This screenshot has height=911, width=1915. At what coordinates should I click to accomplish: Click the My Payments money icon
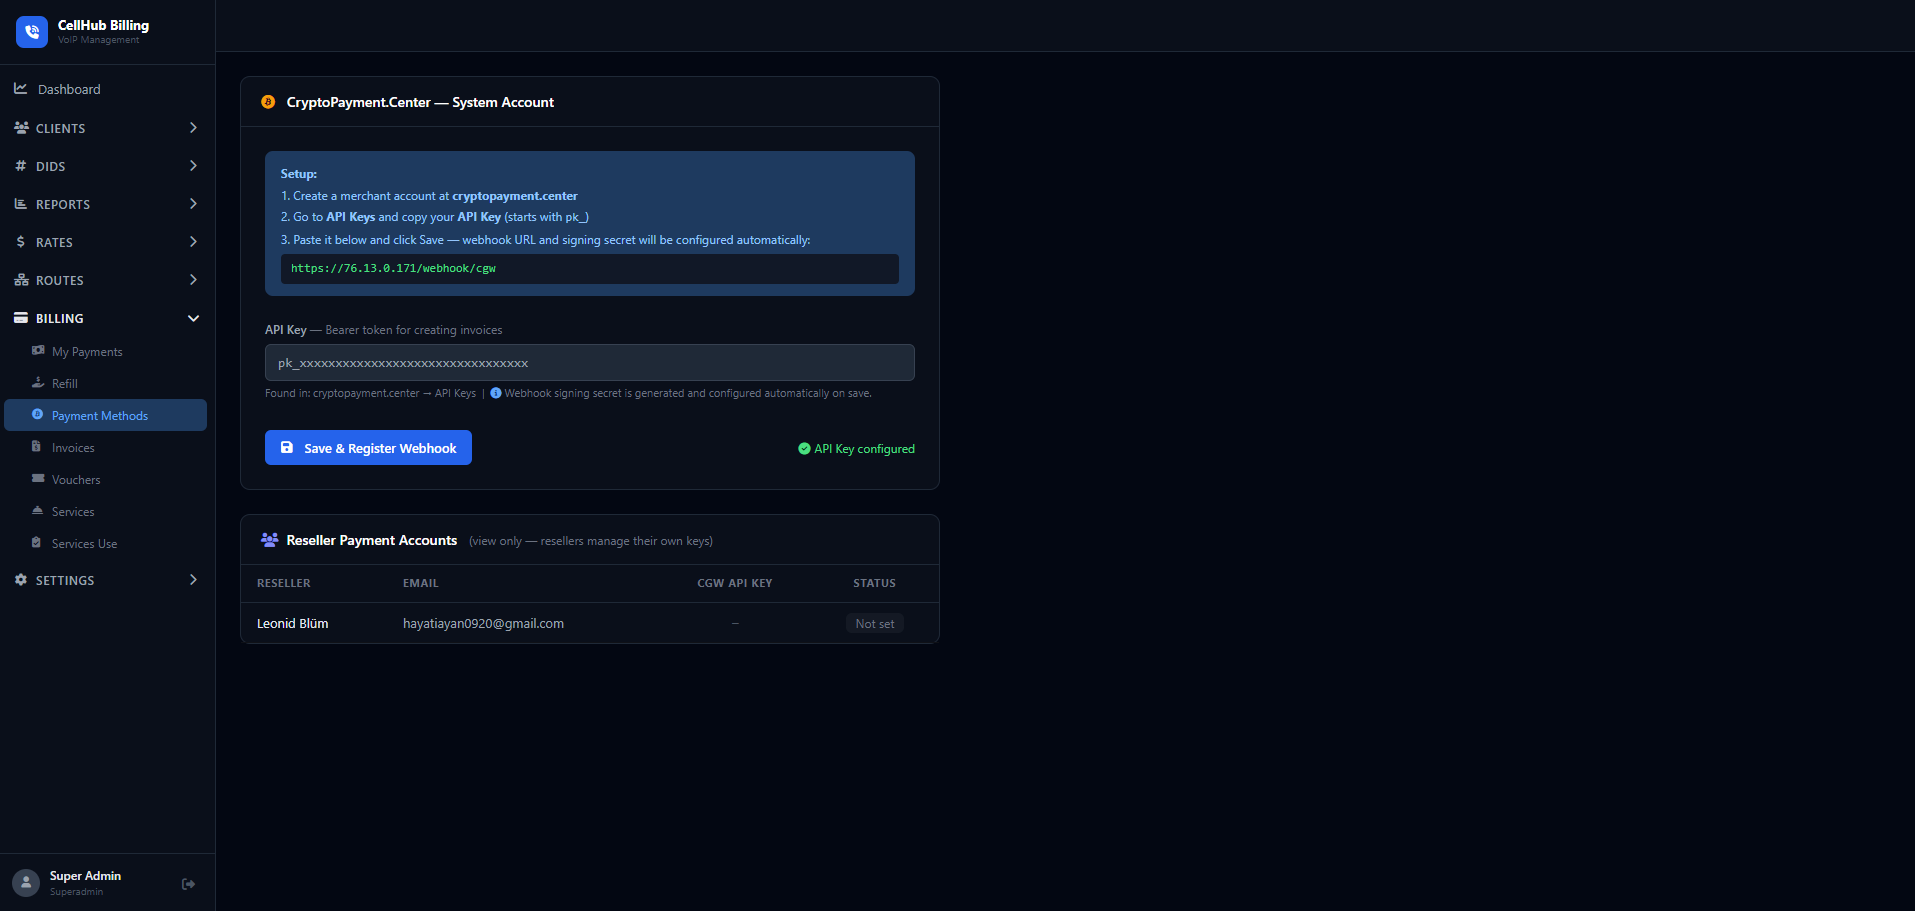38,351
